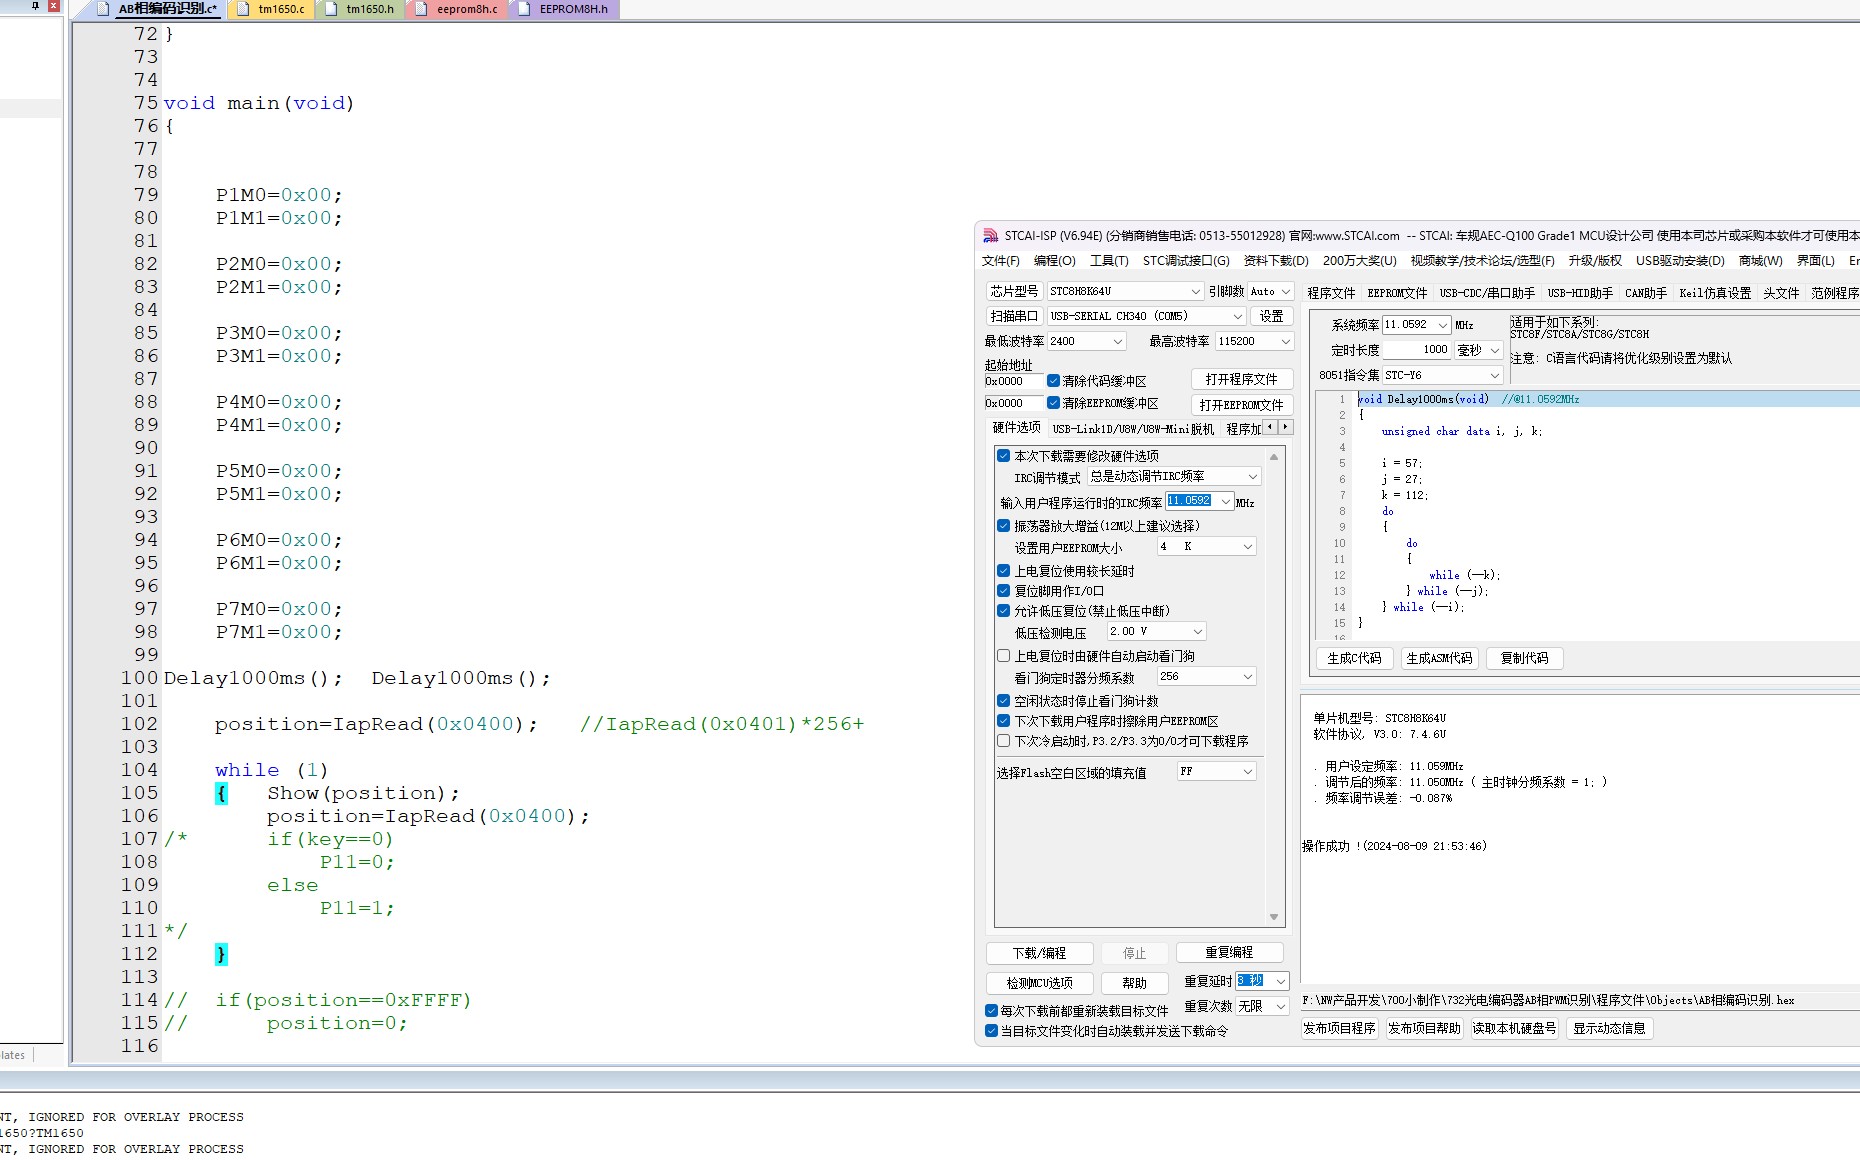Image resolution: width=1860 pixels, height=1160 pixels.
Task: Open the 文件(F) menu in STCAI-ISP
Action: (1000, 261)
